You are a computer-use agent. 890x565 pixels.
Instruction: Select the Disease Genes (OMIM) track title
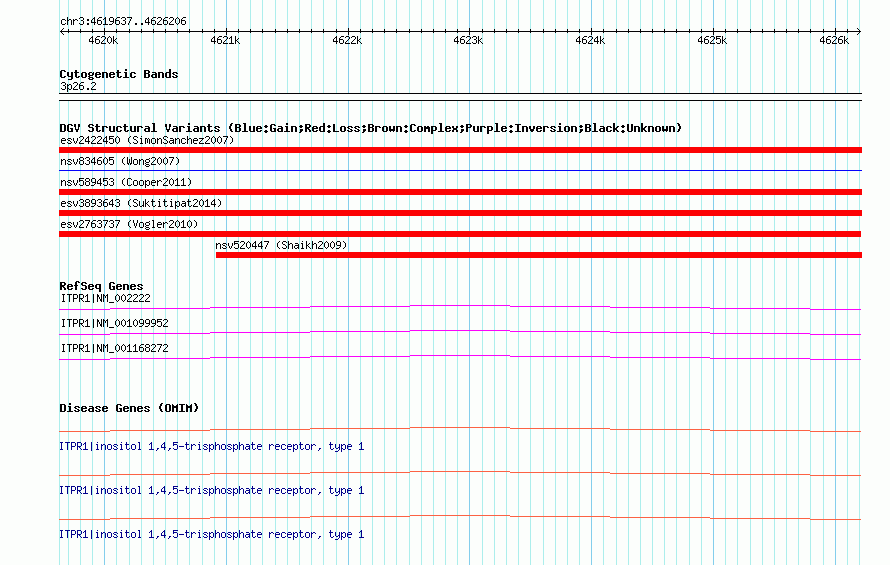click(129, 408)
